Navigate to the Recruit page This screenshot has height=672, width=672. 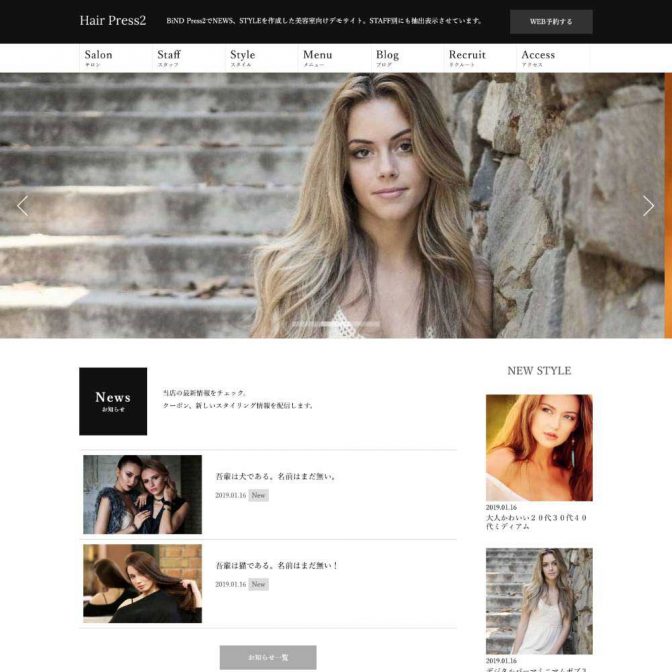[467, 58]
